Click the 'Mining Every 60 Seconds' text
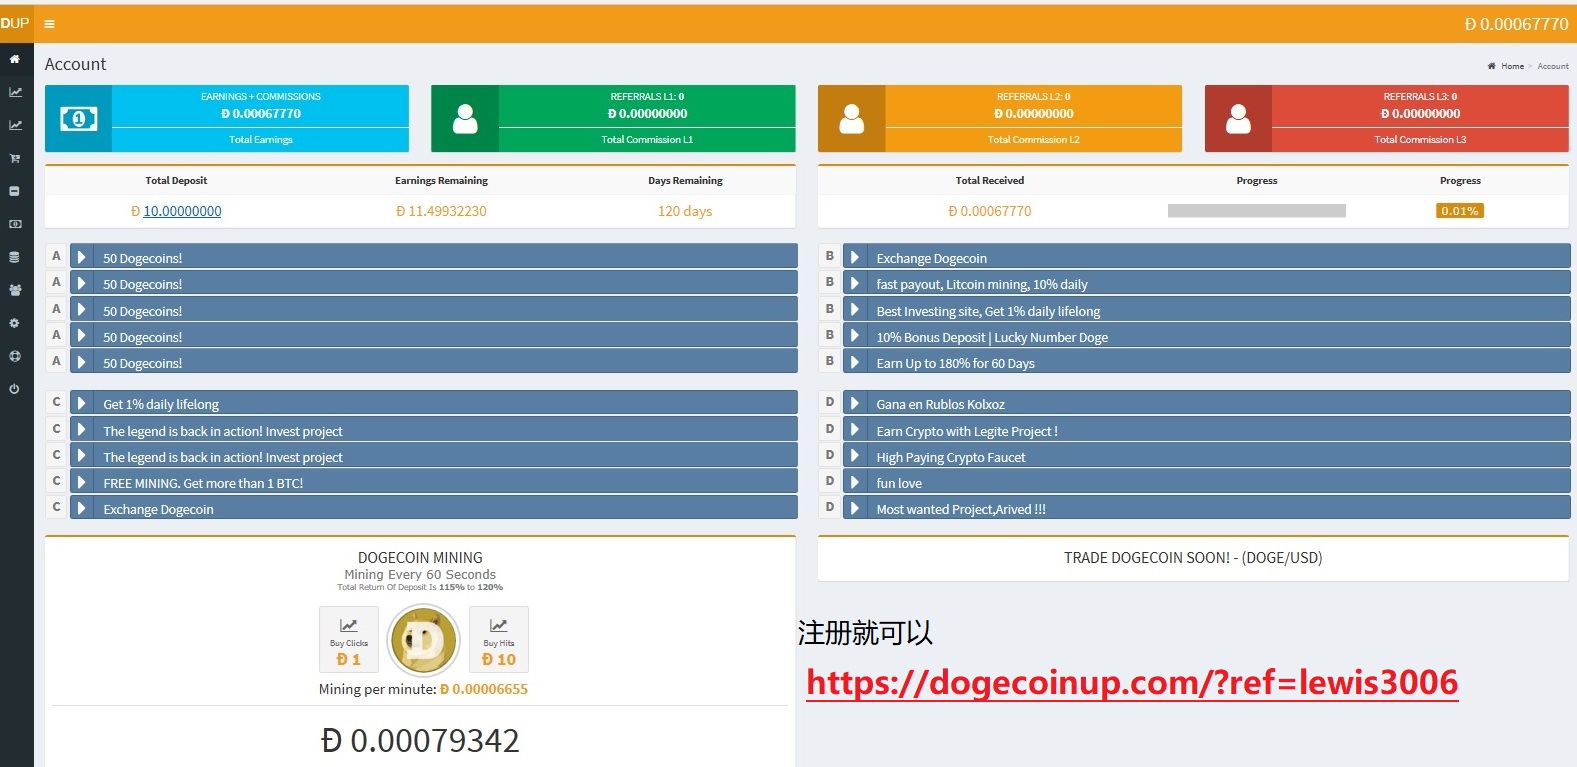 click(420, 575)
